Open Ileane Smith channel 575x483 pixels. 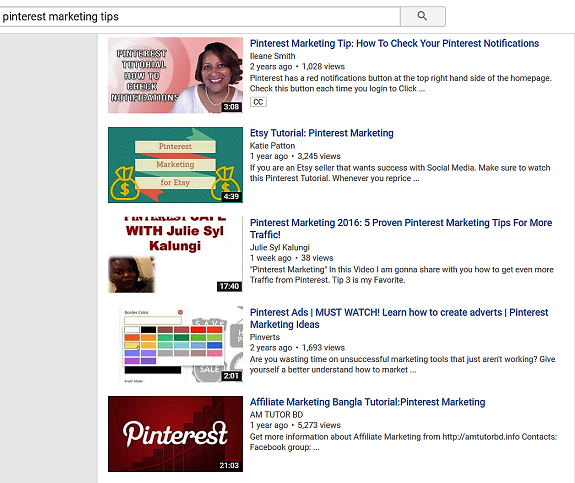[x=272, y=56]
